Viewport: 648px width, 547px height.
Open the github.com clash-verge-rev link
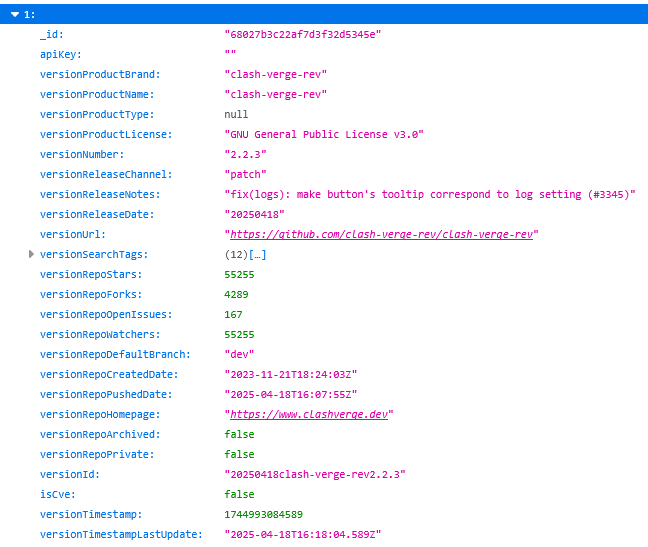(x=381, y=234)
